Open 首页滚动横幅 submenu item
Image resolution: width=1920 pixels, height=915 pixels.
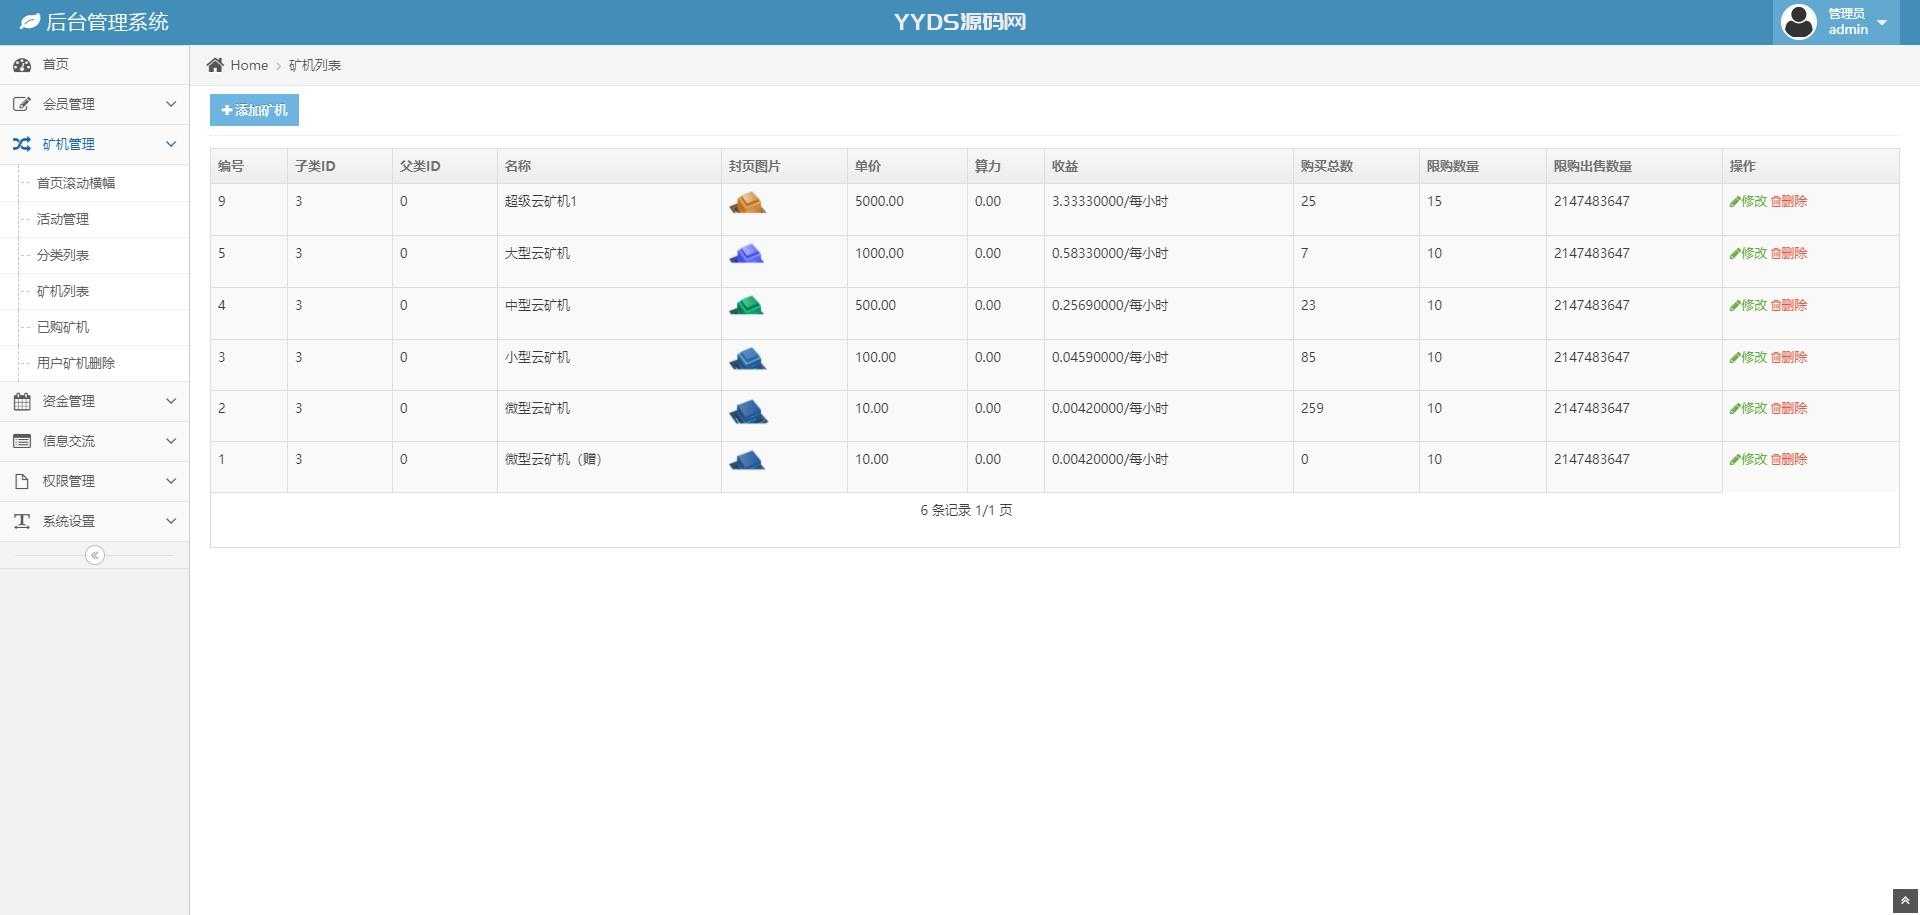(76, 183)
